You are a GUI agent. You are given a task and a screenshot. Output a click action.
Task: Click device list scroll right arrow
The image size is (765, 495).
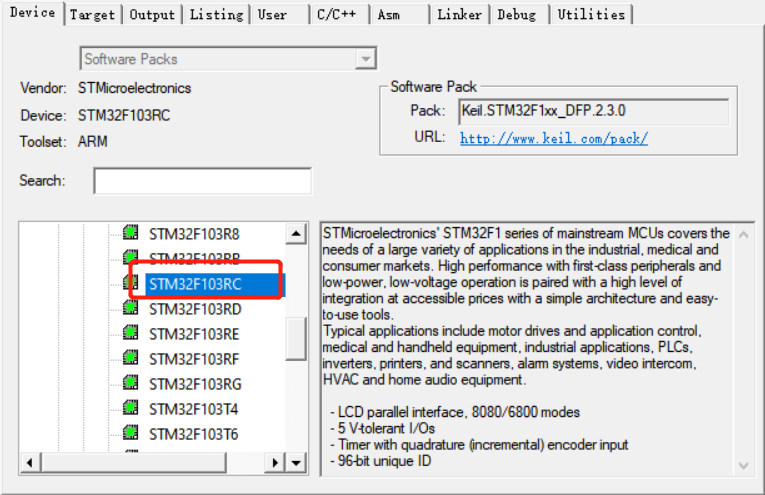[x=275, y=462]
